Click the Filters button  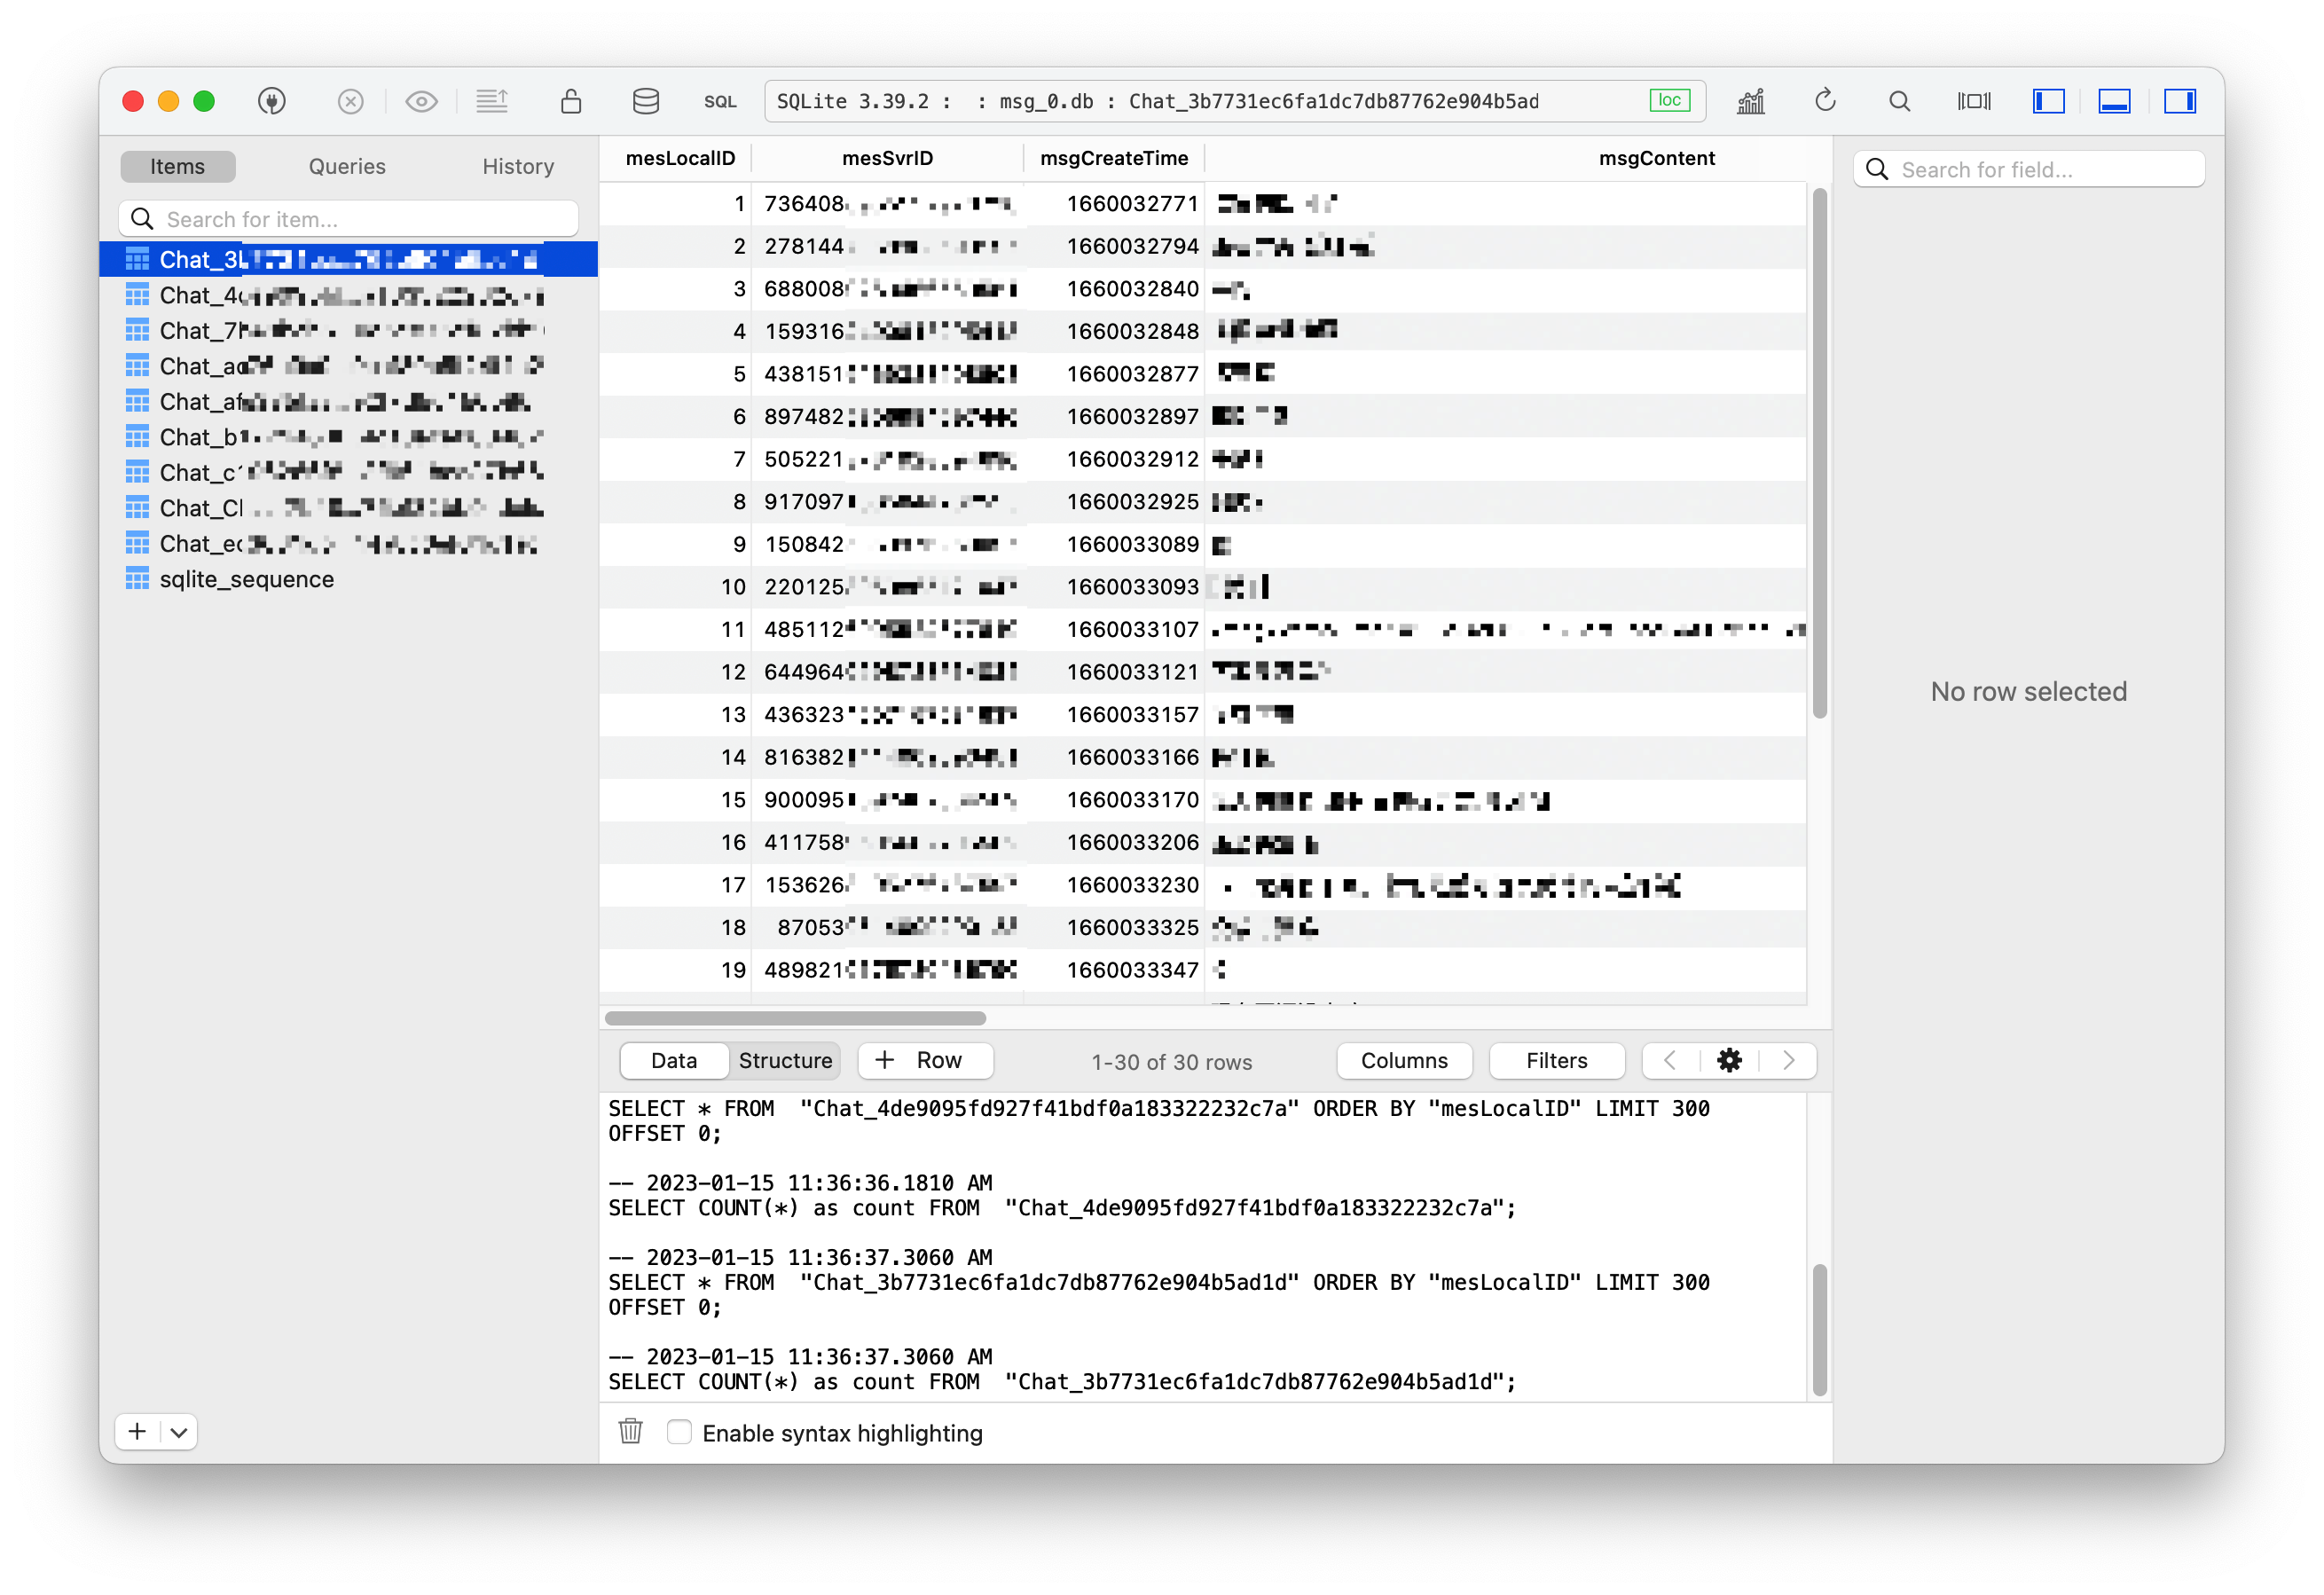click(x=1556, y=1060)
